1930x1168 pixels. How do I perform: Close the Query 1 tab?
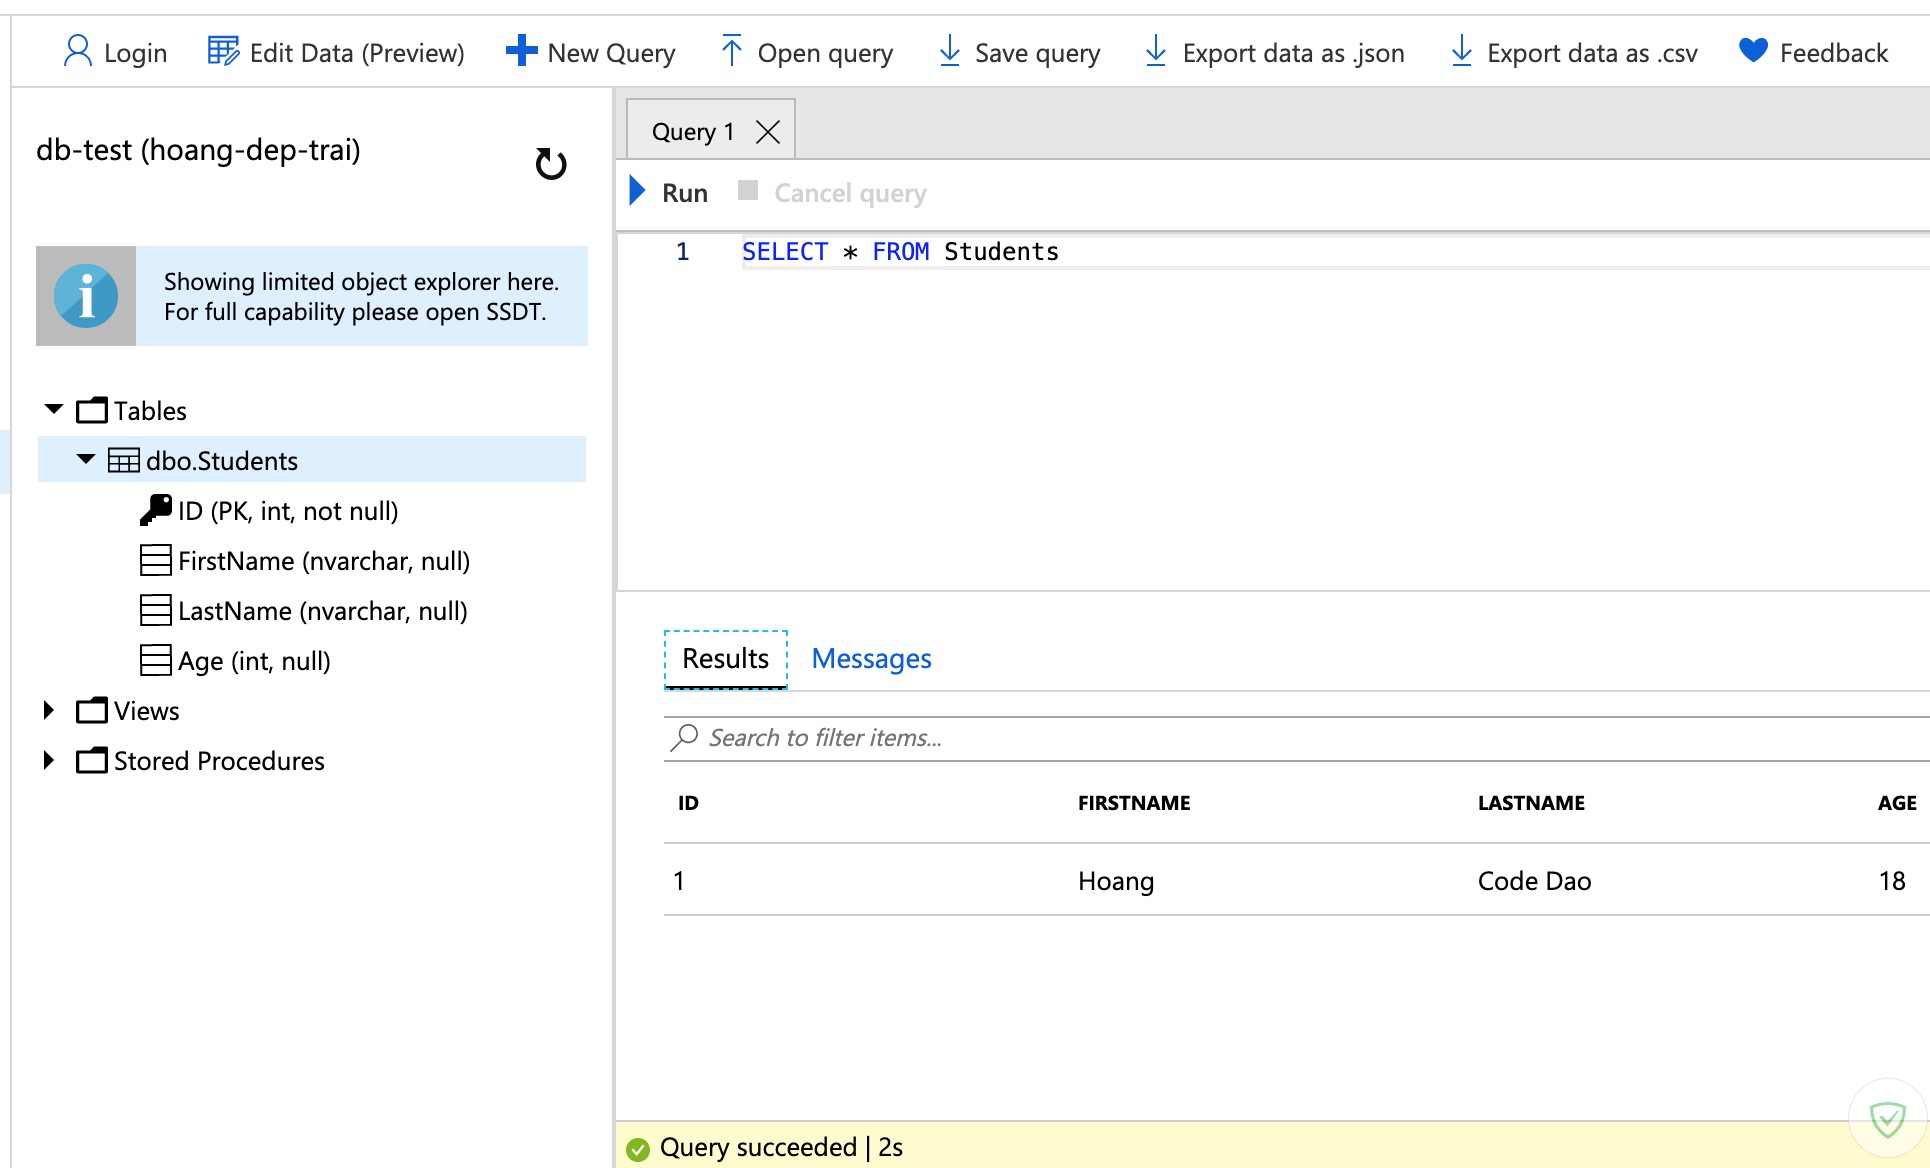767,132
